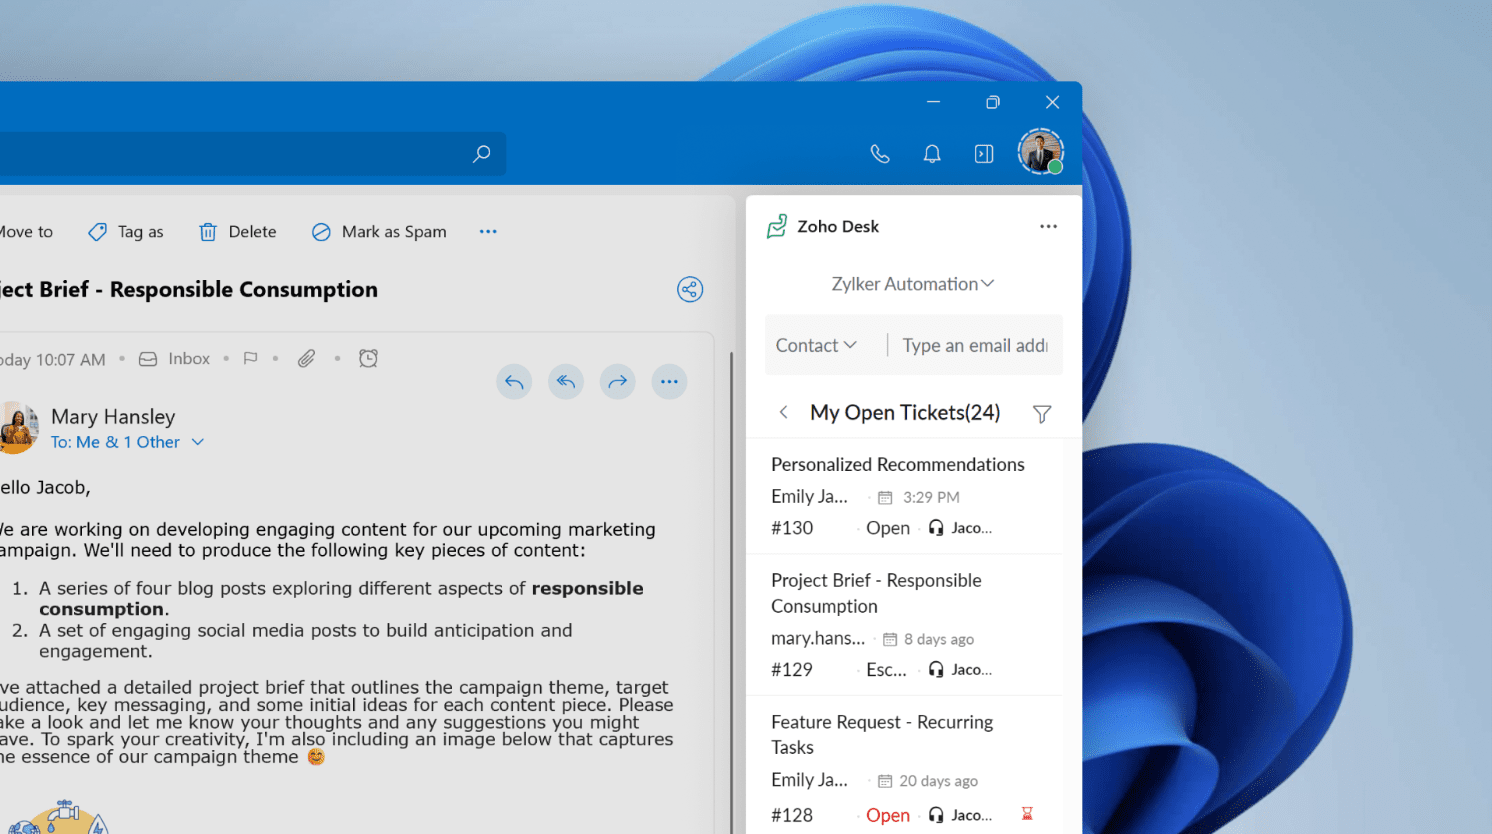Click sender name Mary Hansley

coord(113,417)
